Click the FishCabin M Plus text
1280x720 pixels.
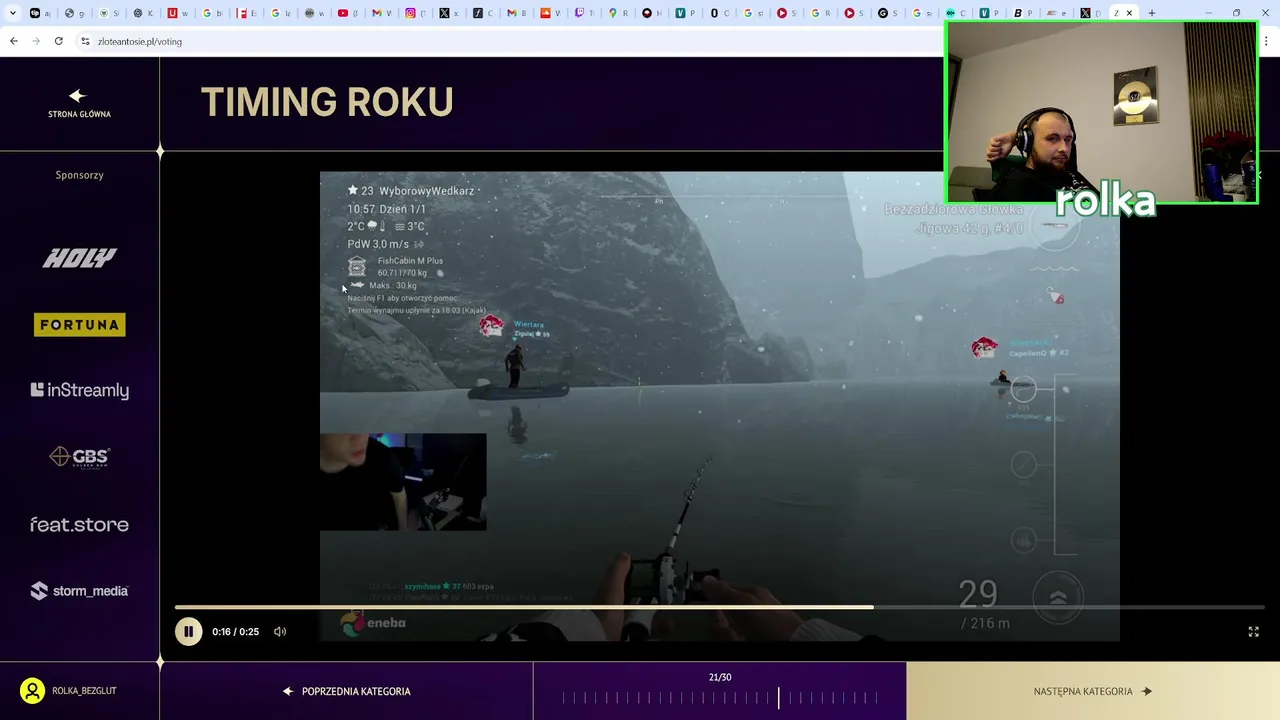pyautogui.click(x=410, y=261)
